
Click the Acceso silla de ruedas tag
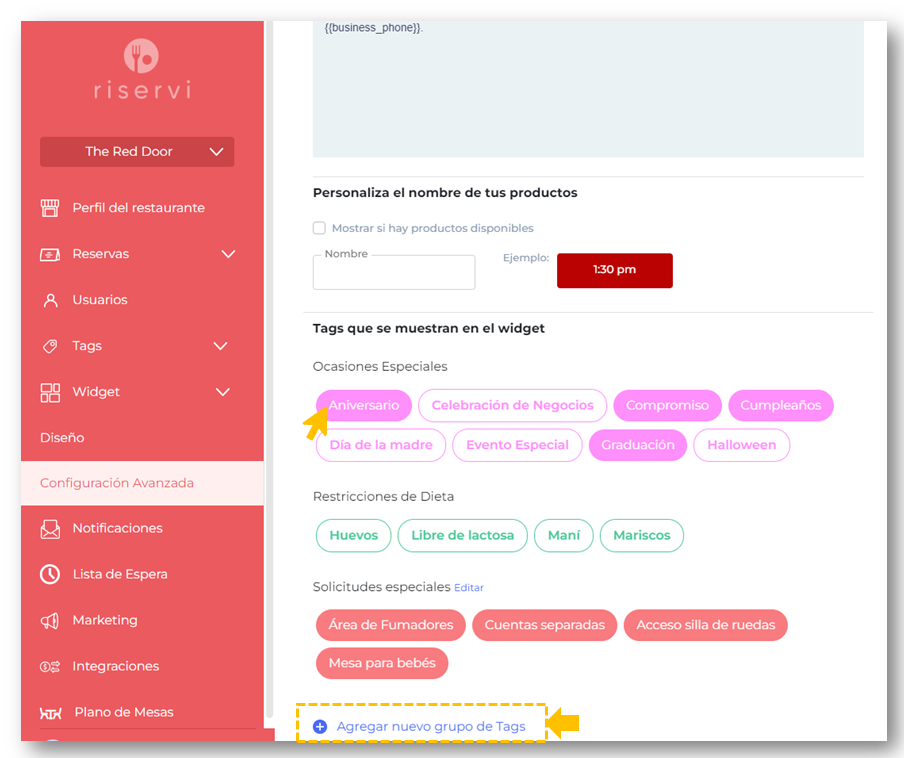coord(706,625)
